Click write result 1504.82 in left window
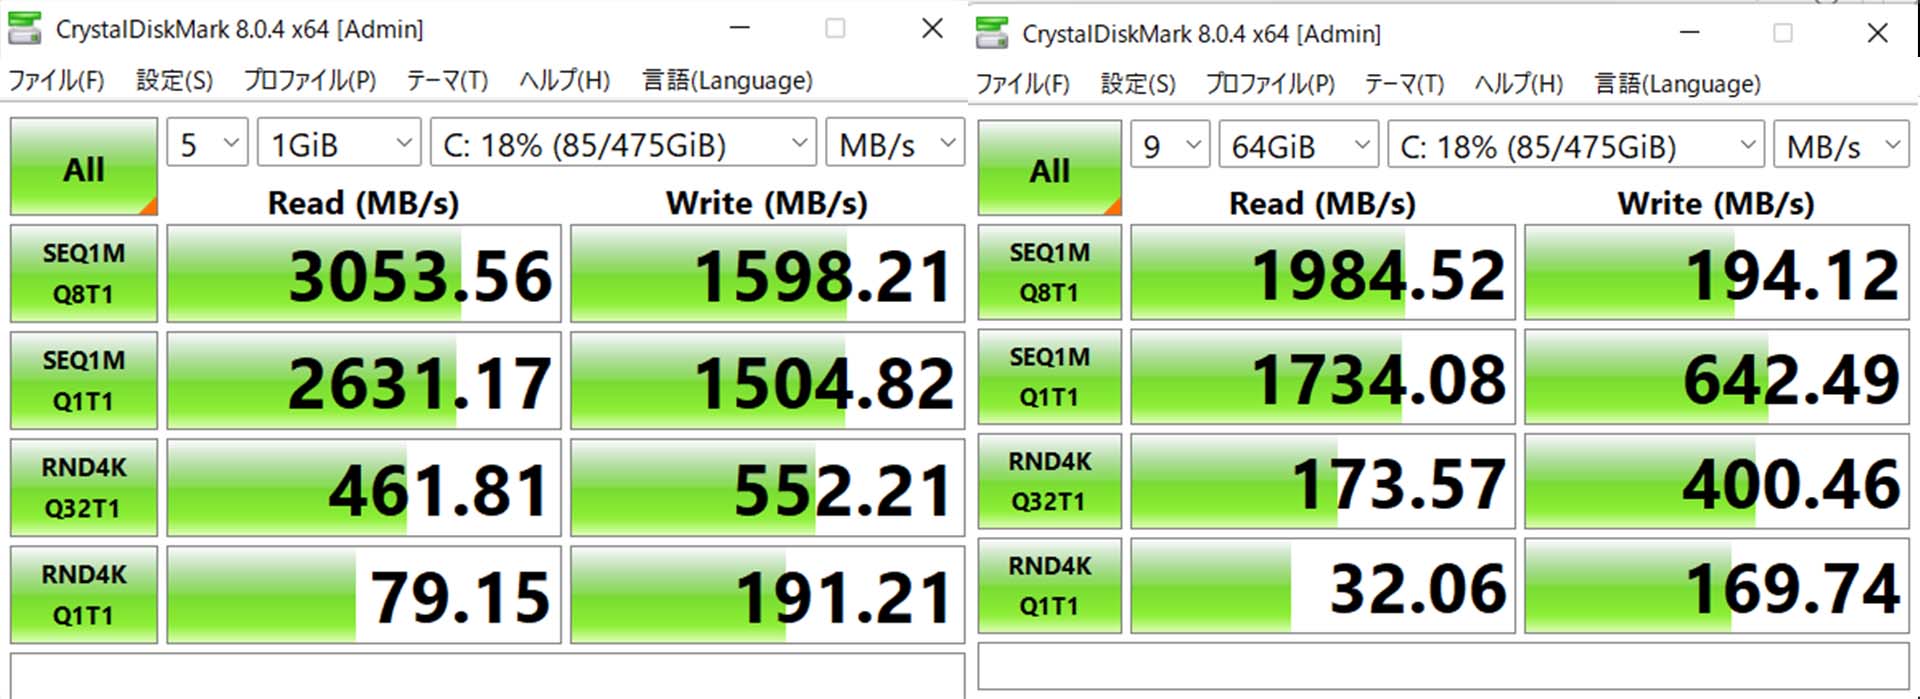This screenshot has width=1920, height=699. pyautogui.click(x=767, y=380)
